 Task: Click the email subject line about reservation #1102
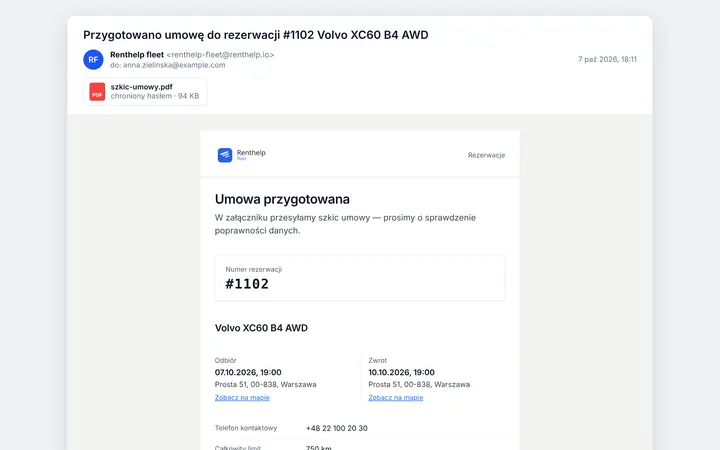tap(256, 35)
